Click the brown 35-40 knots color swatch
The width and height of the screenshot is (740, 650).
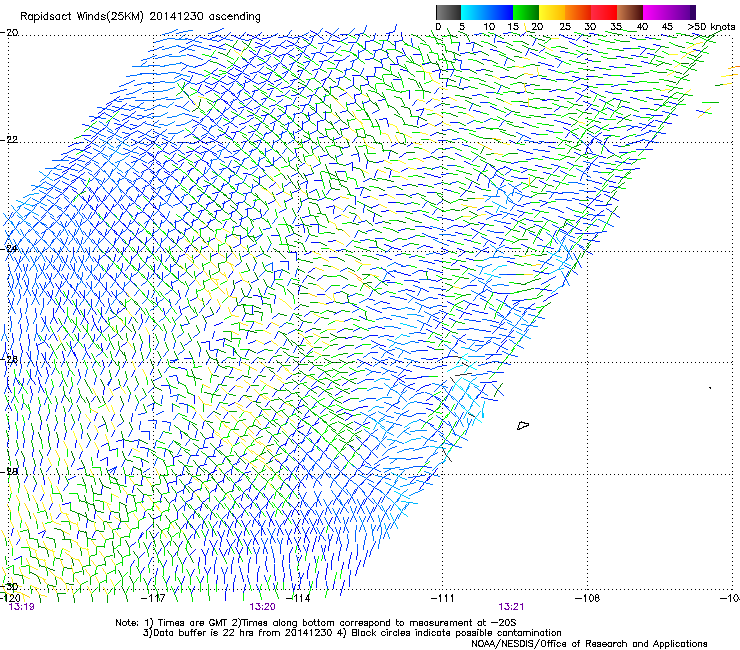(x=630, y=12)
